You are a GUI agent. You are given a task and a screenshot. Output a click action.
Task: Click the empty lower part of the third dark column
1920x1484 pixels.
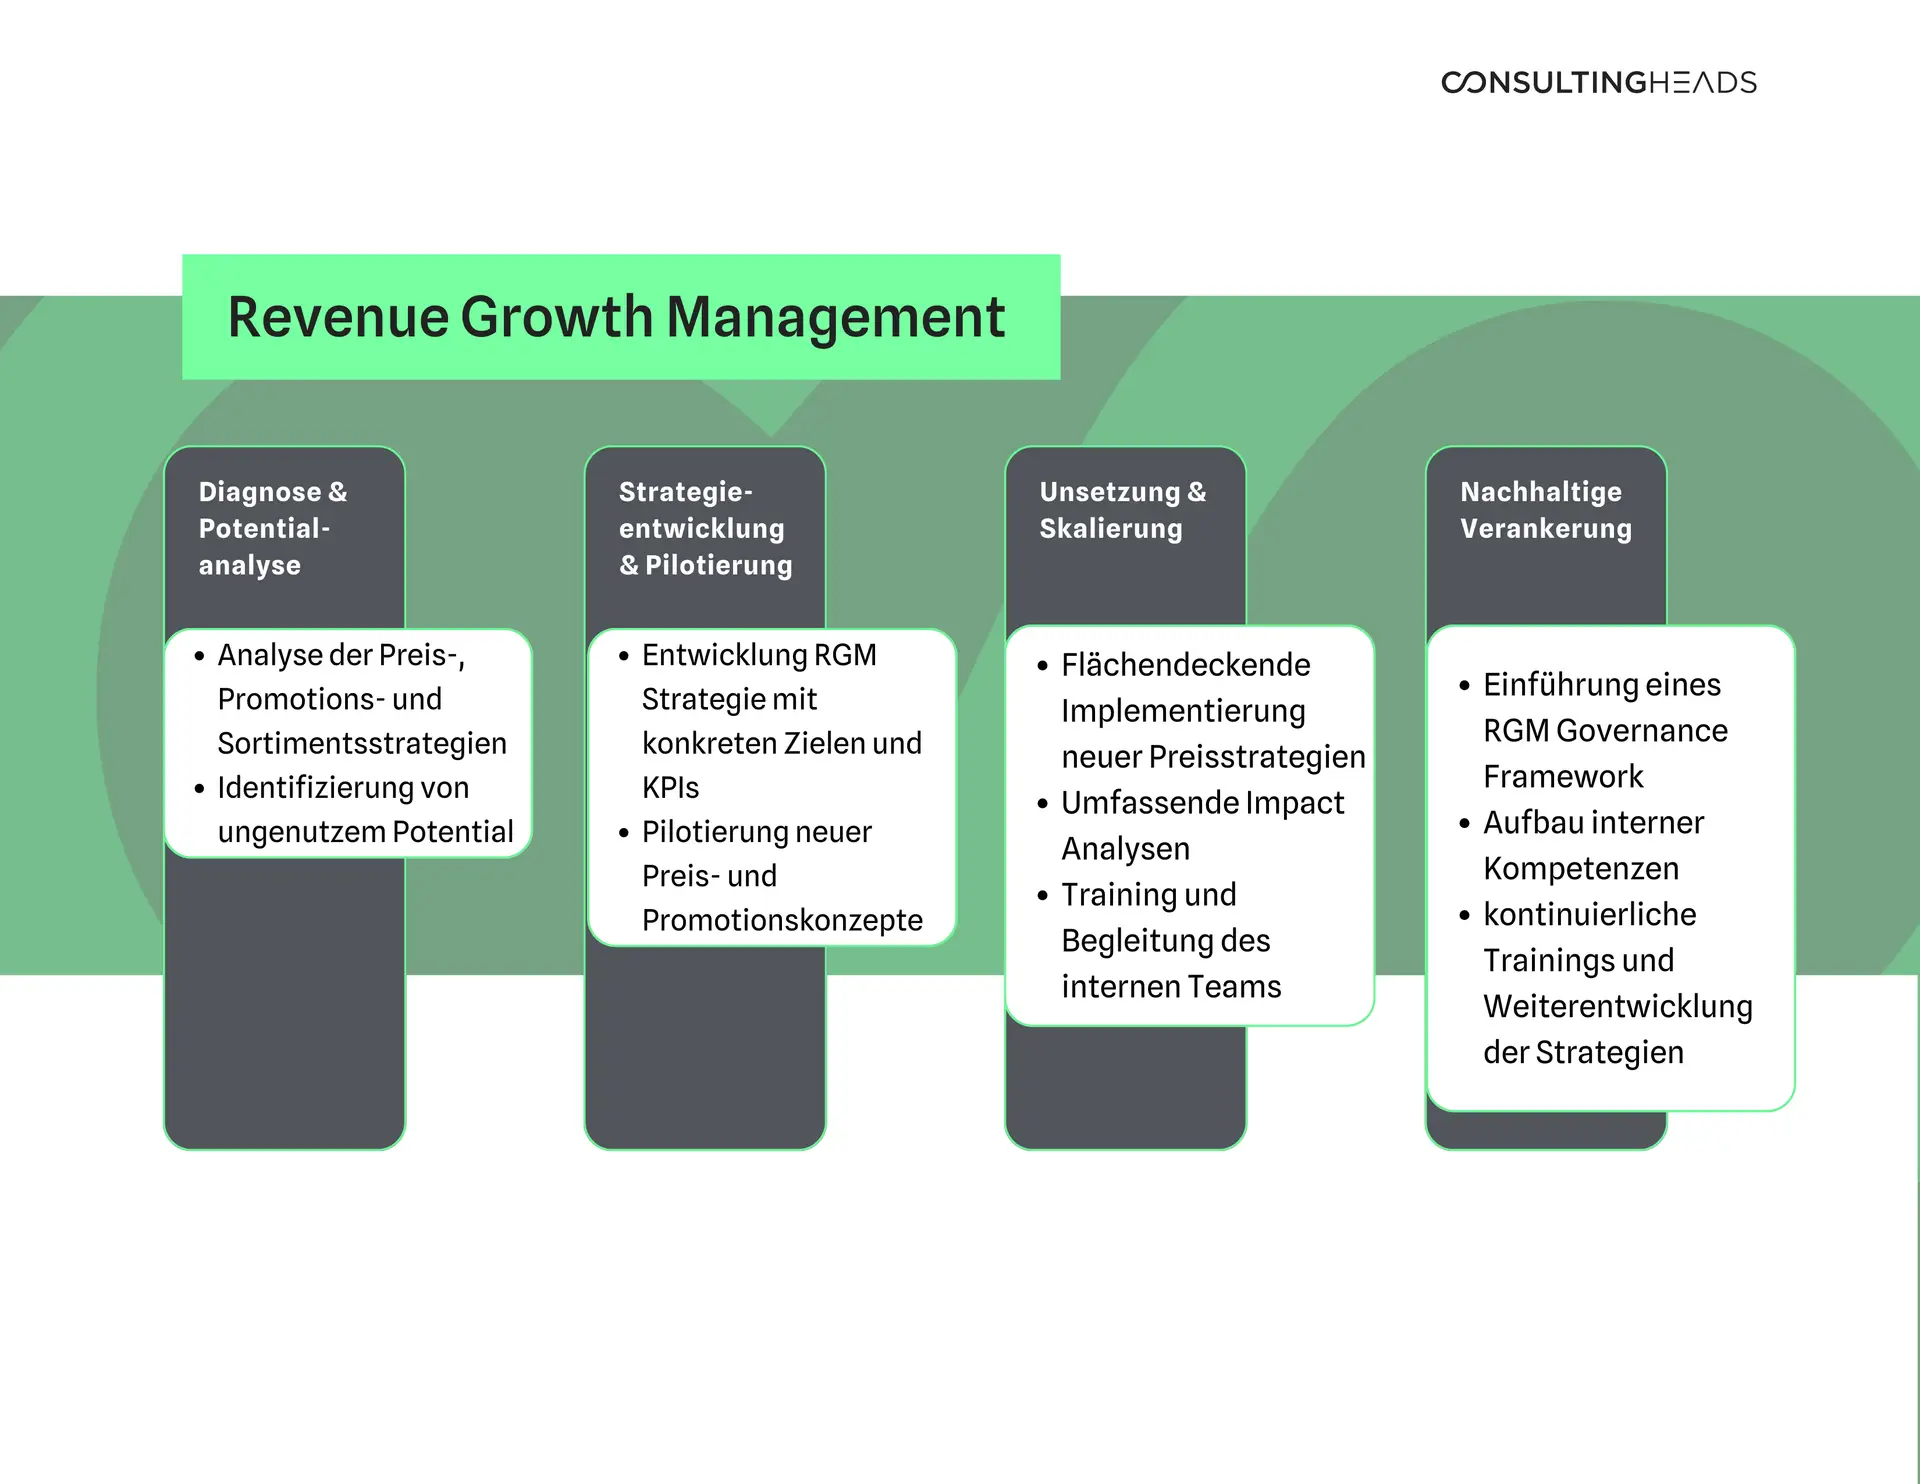(1125, 1090)
